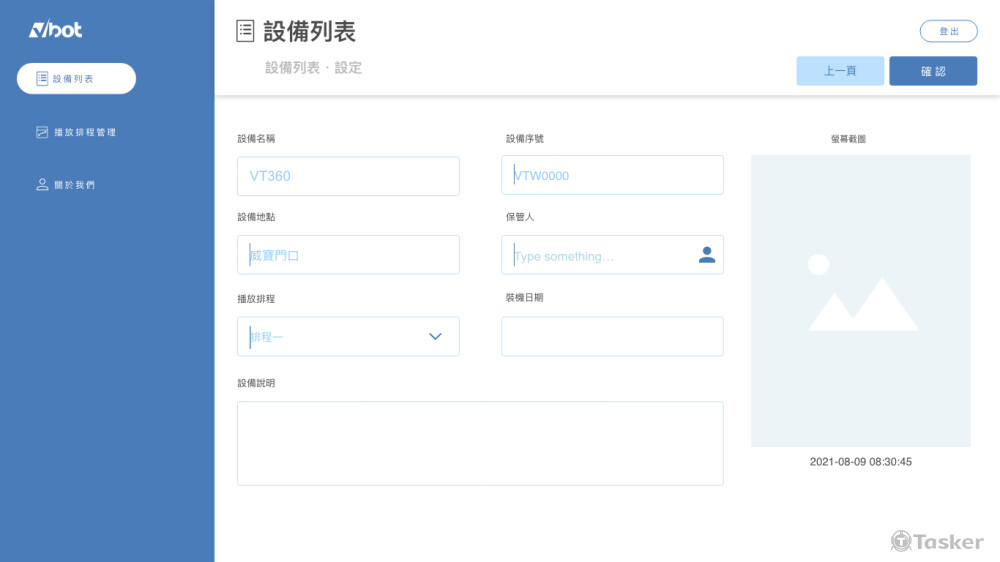The height and width of the screenshot is (562, 1000).
Task: Click the user icon in 保管人 field
Action: 706,255
